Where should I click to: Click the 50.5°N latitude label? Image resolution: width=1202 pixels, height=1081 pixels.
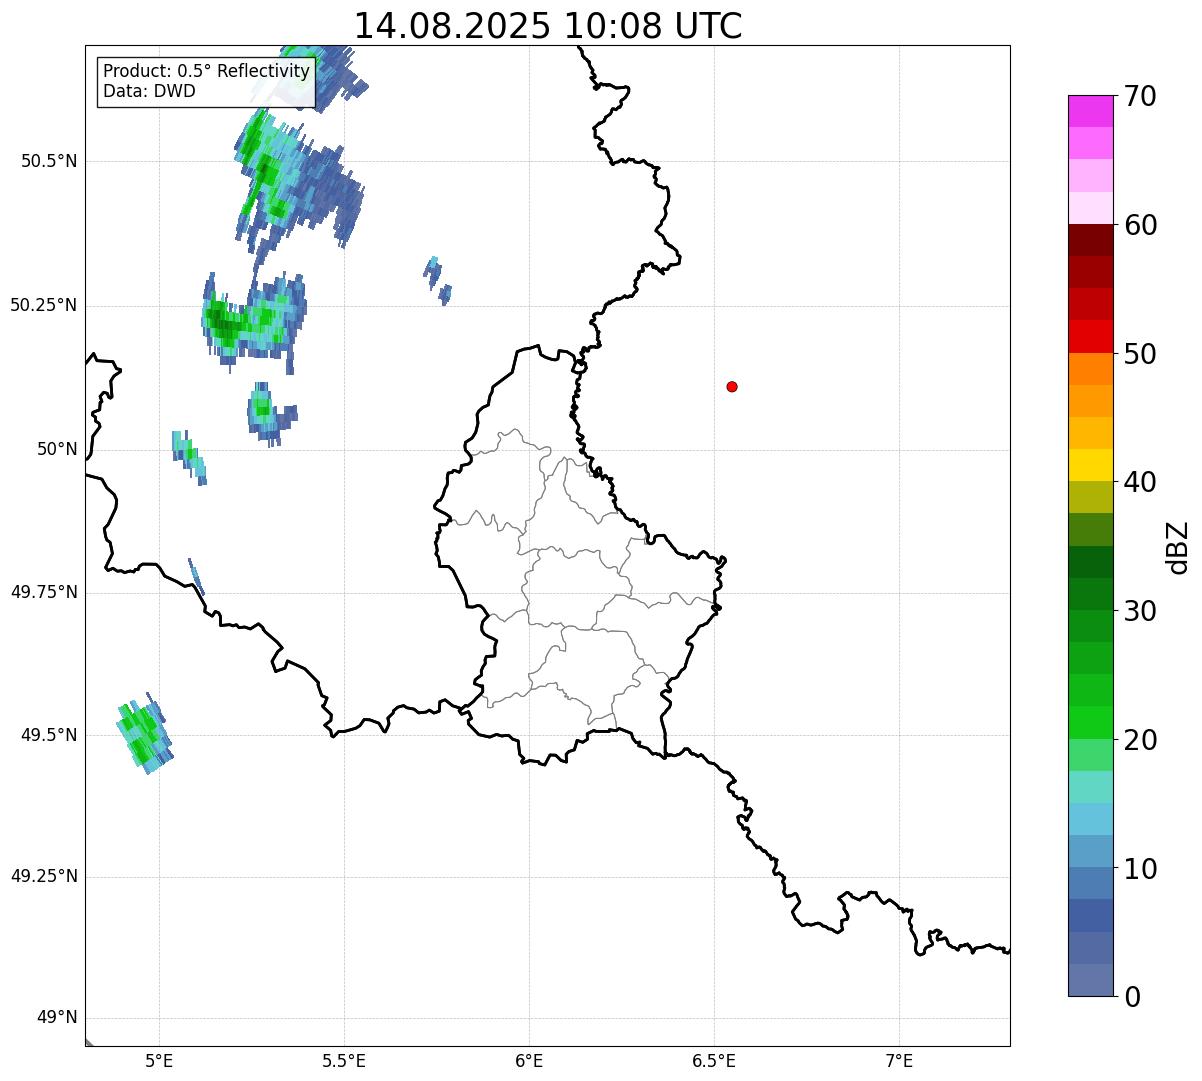pyautogui.click(x=48, y=162)
